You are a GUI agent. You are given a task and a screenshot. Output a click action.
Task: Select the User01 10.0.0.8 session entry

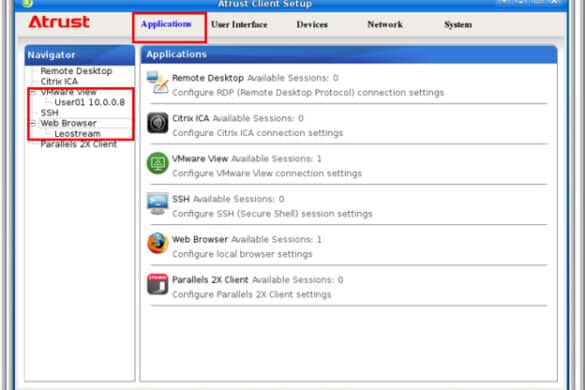click(x=90, y=102)
